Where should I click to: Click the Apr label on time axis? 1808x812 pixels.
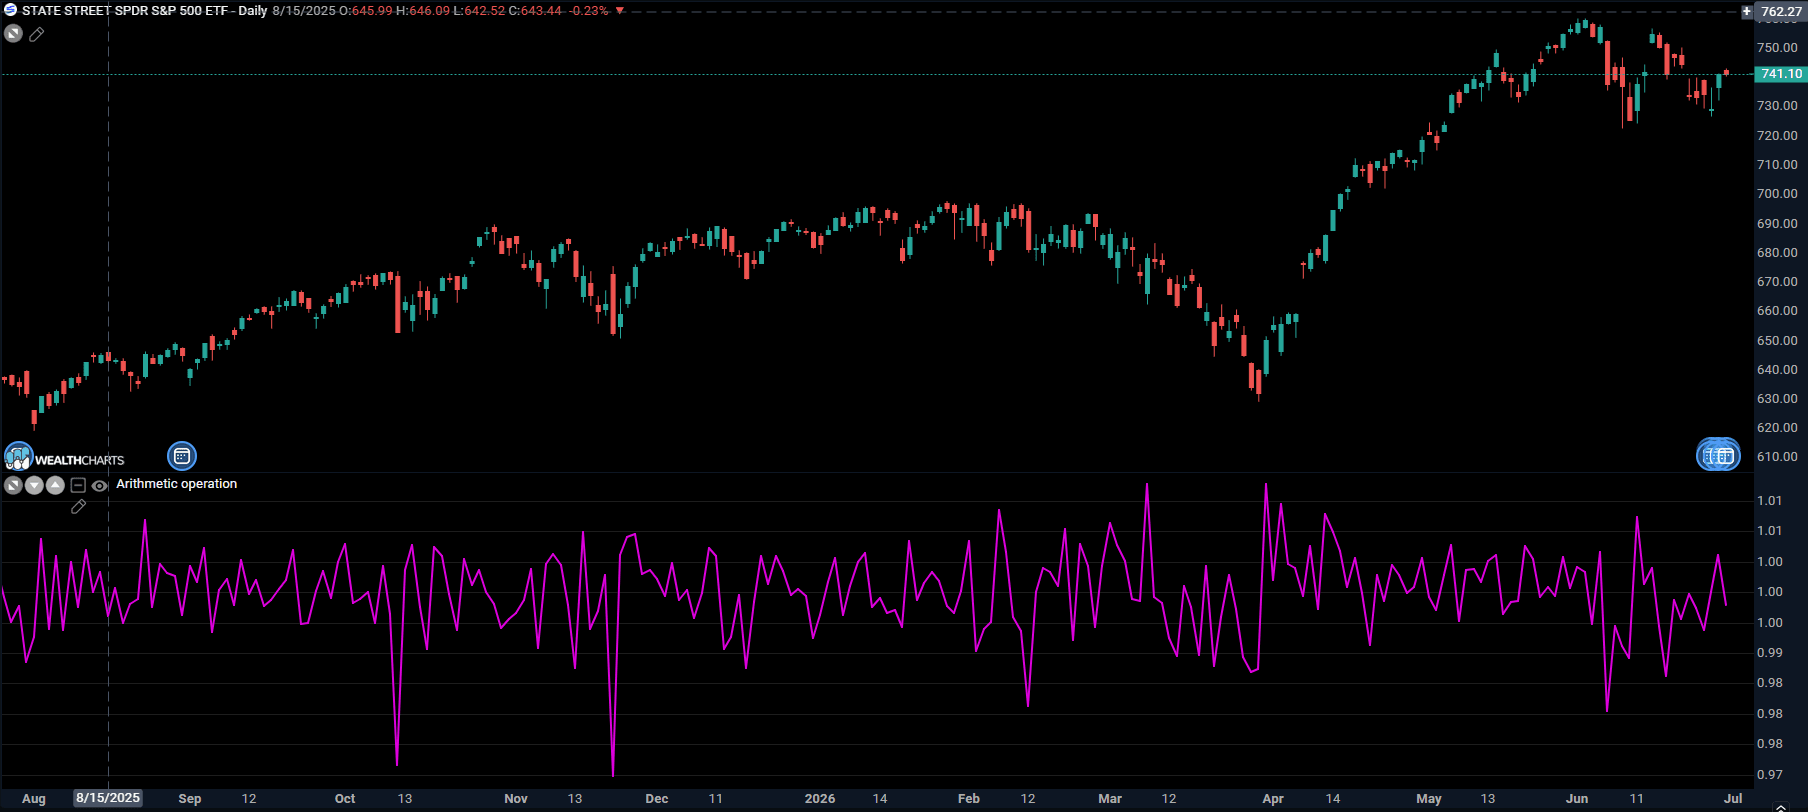coord(1273,799)
